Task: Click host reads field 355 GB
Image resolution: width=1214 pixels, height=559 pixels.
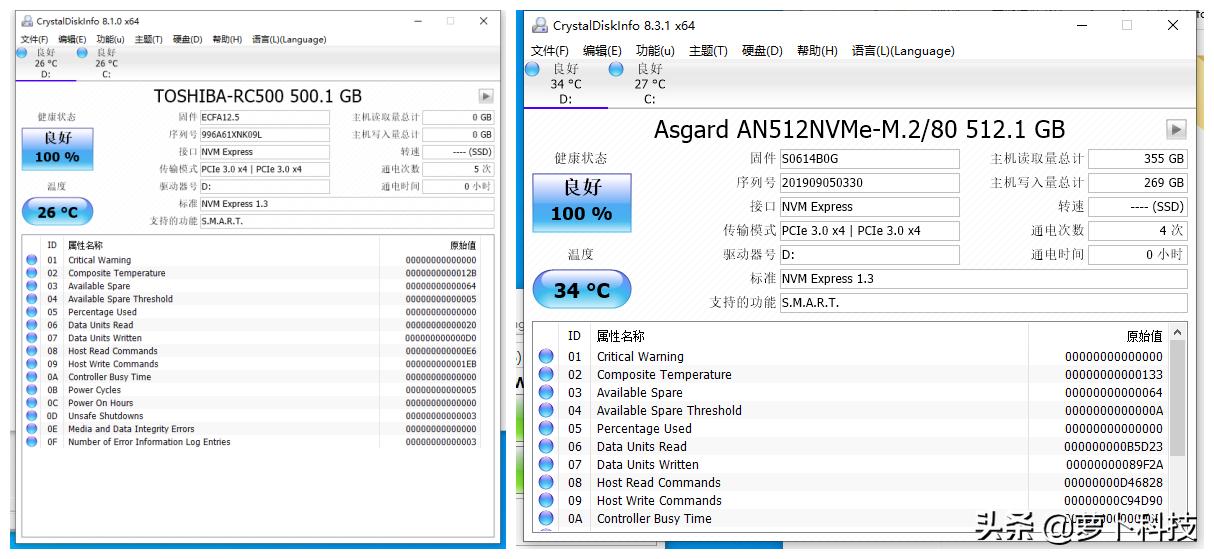Action: 1138,158
